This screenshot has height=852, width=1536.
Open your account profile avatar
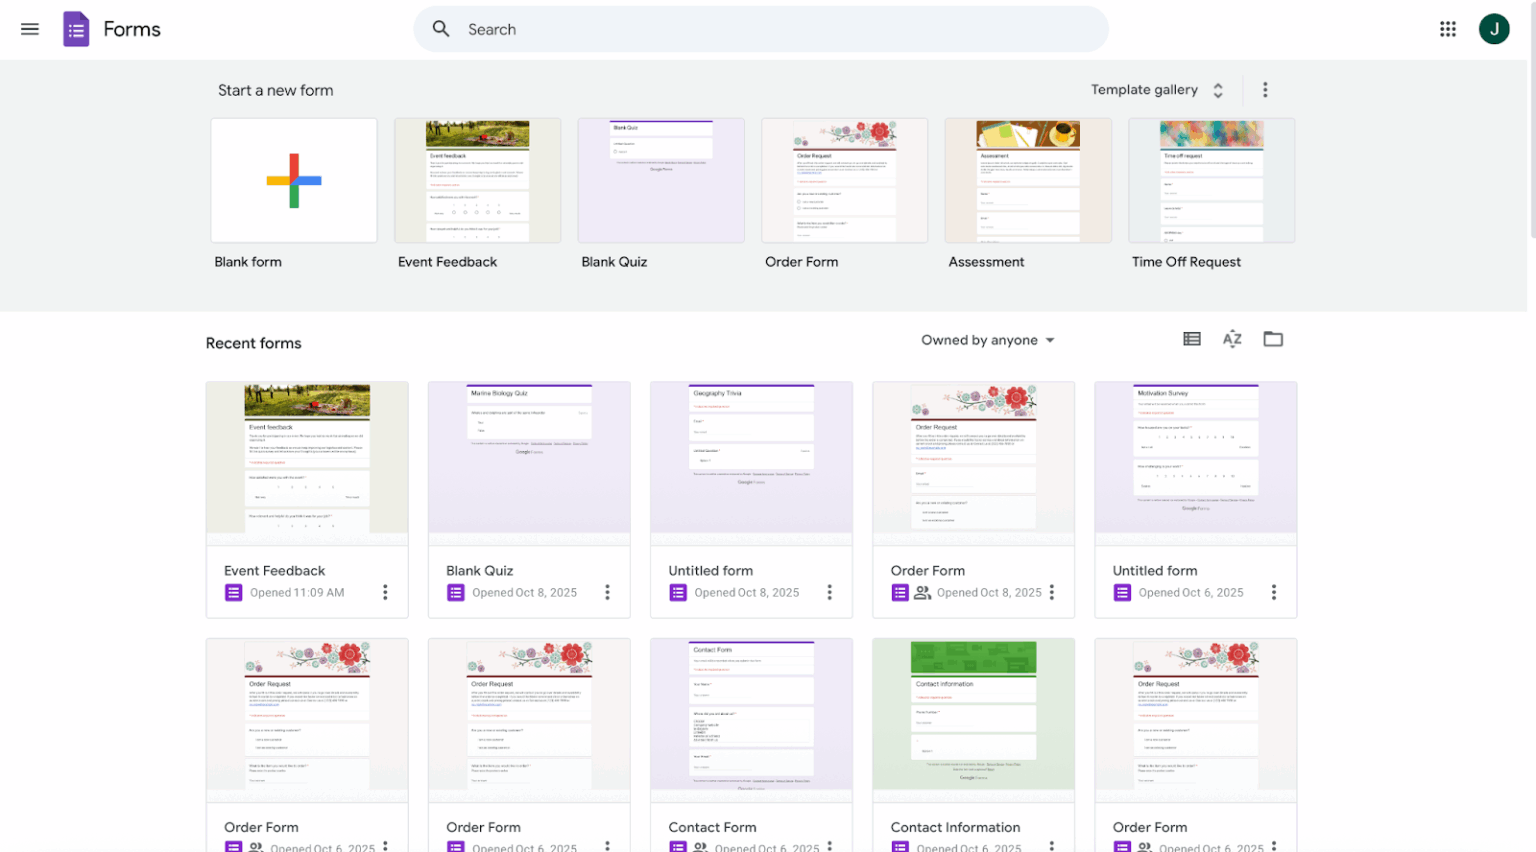pos(1494,29)
